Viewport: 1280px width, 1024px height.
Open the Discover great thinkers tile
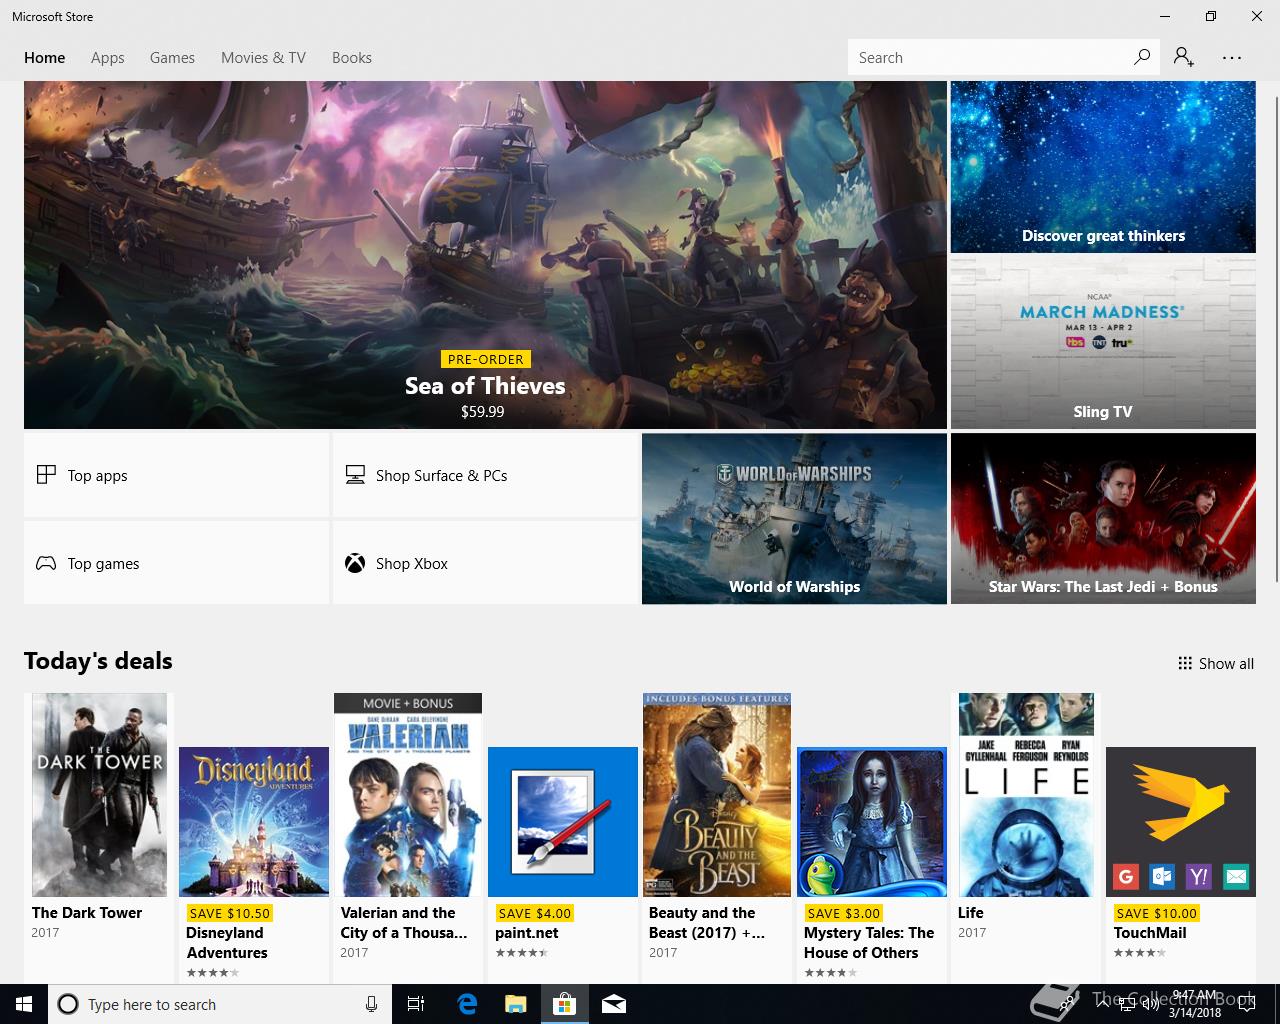point(1103,167)
